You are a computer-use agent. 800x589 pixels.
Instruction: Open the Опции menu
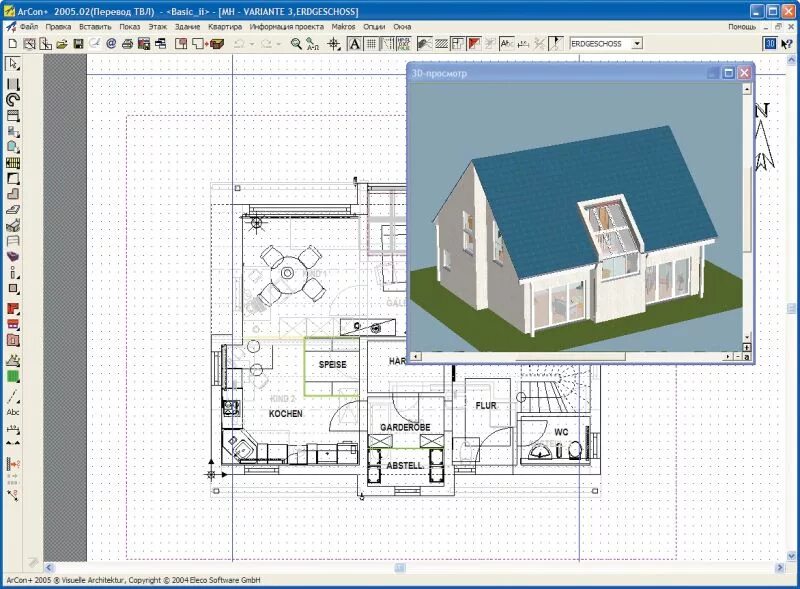(x=374, y=27)
